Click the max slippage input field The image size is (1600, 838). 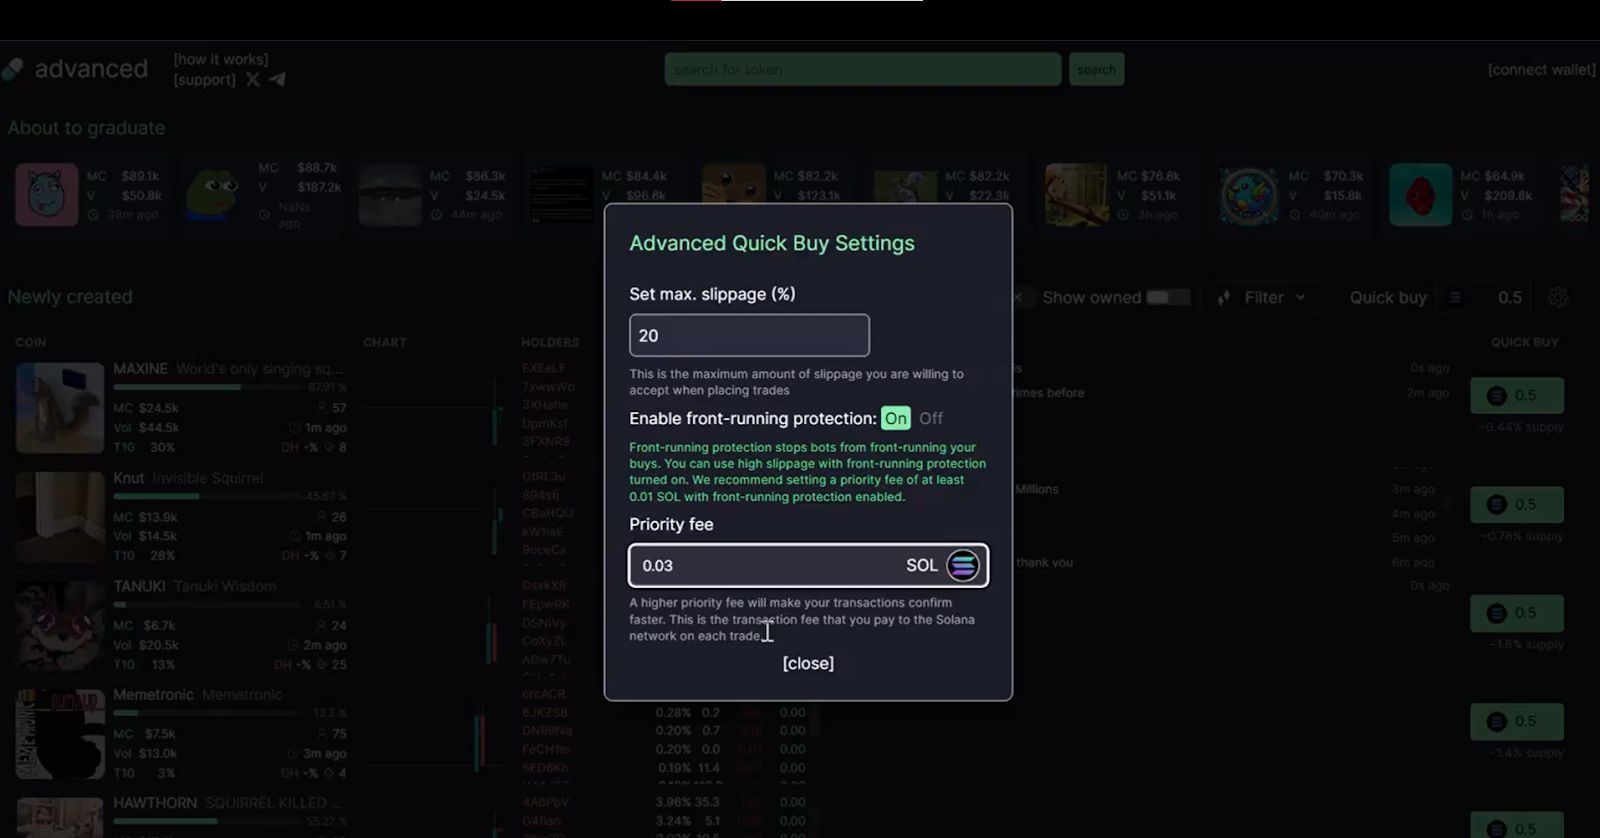pyautogui.click(x=749, y=335)
